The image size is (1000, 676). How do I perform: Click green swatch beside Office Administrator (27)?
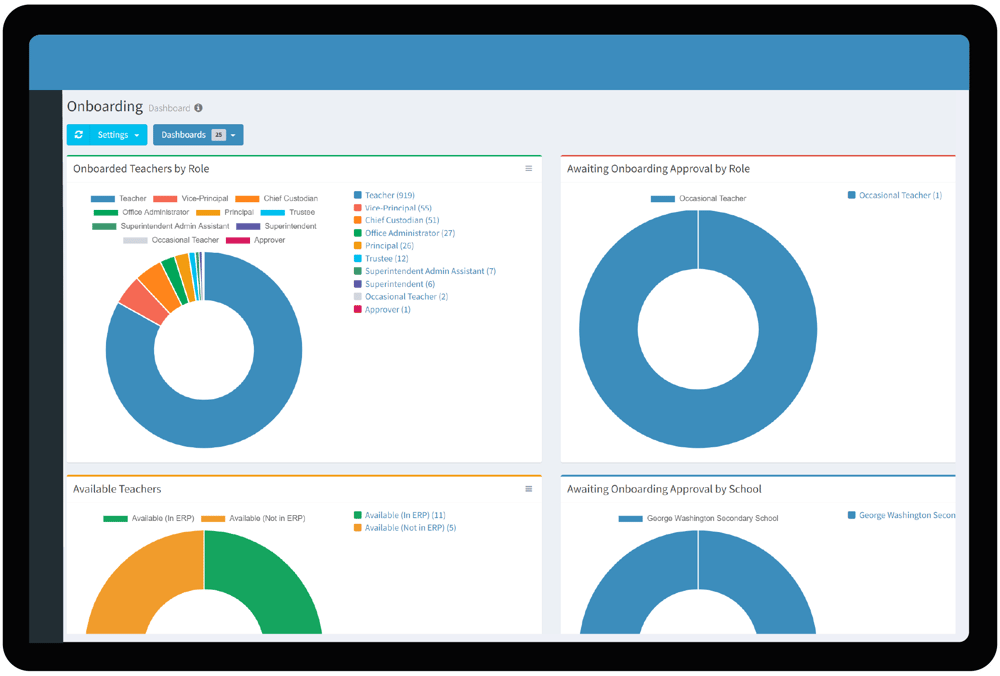tap(358, 233)
